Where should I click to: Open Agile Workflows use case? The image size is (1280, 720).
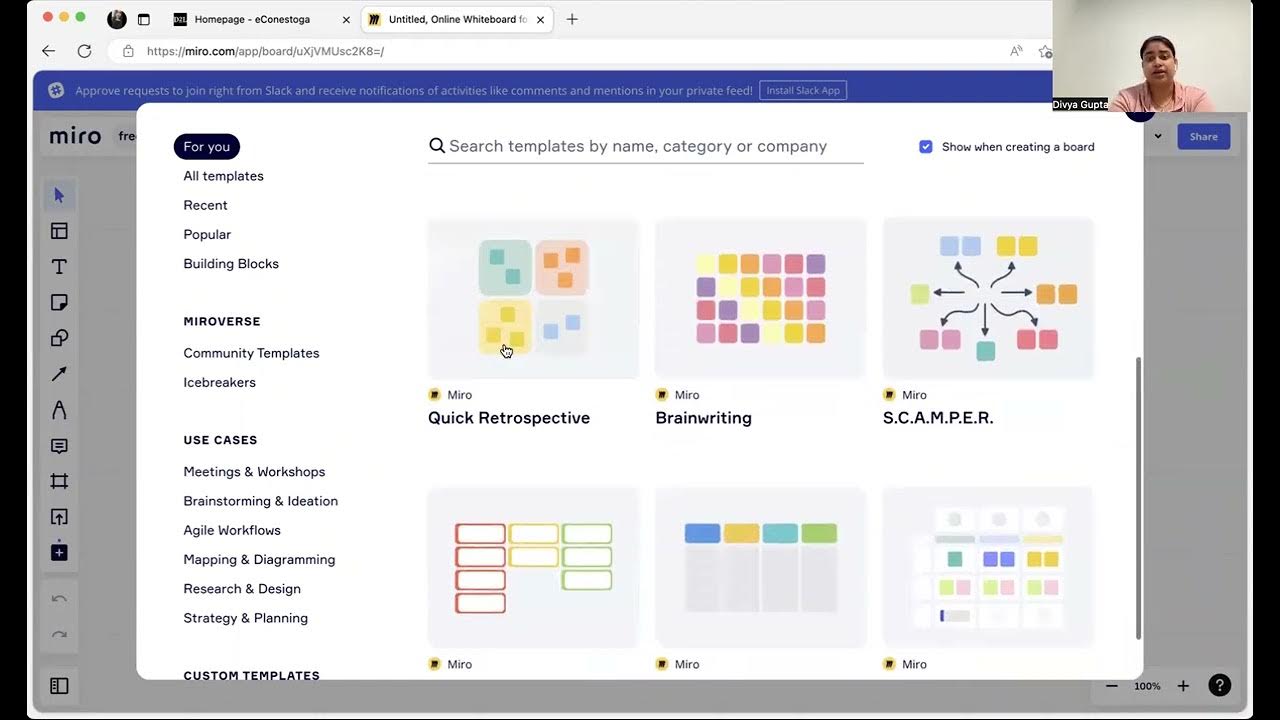click(232, 530)
